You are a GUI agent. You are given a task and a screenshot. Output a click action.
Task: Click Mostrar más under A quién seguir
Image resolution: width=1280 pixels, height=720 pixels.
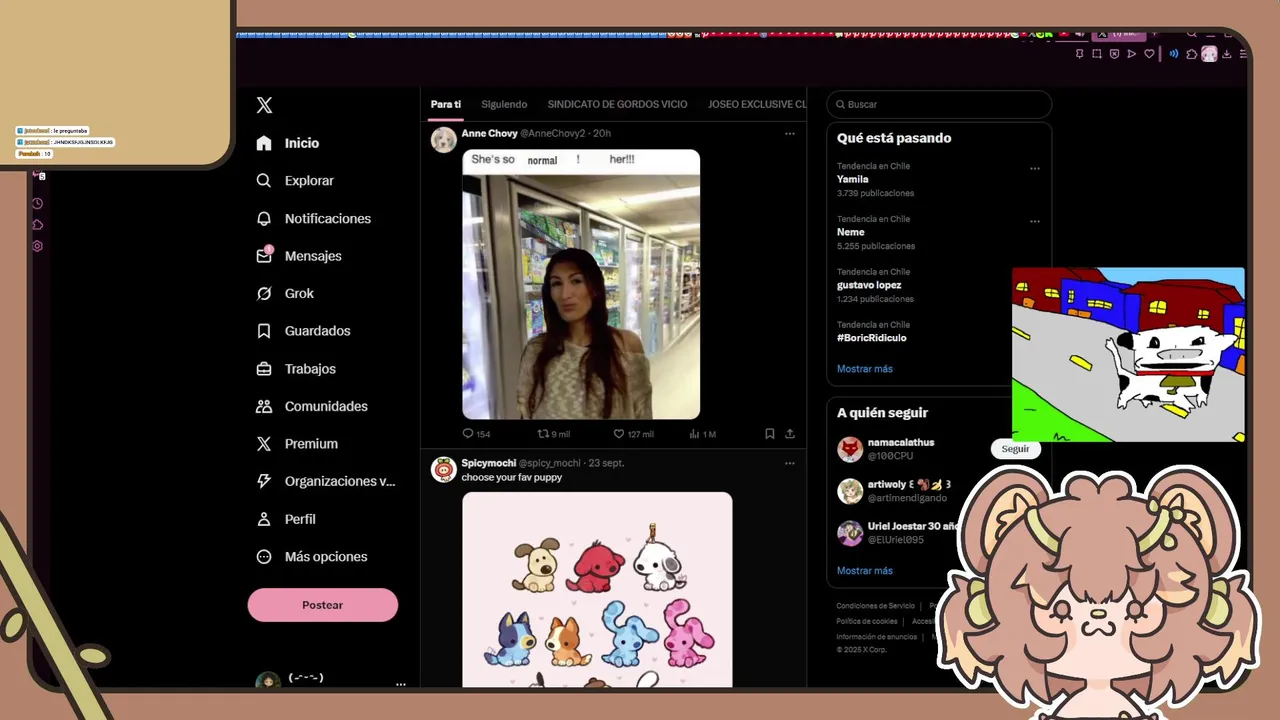865,571
